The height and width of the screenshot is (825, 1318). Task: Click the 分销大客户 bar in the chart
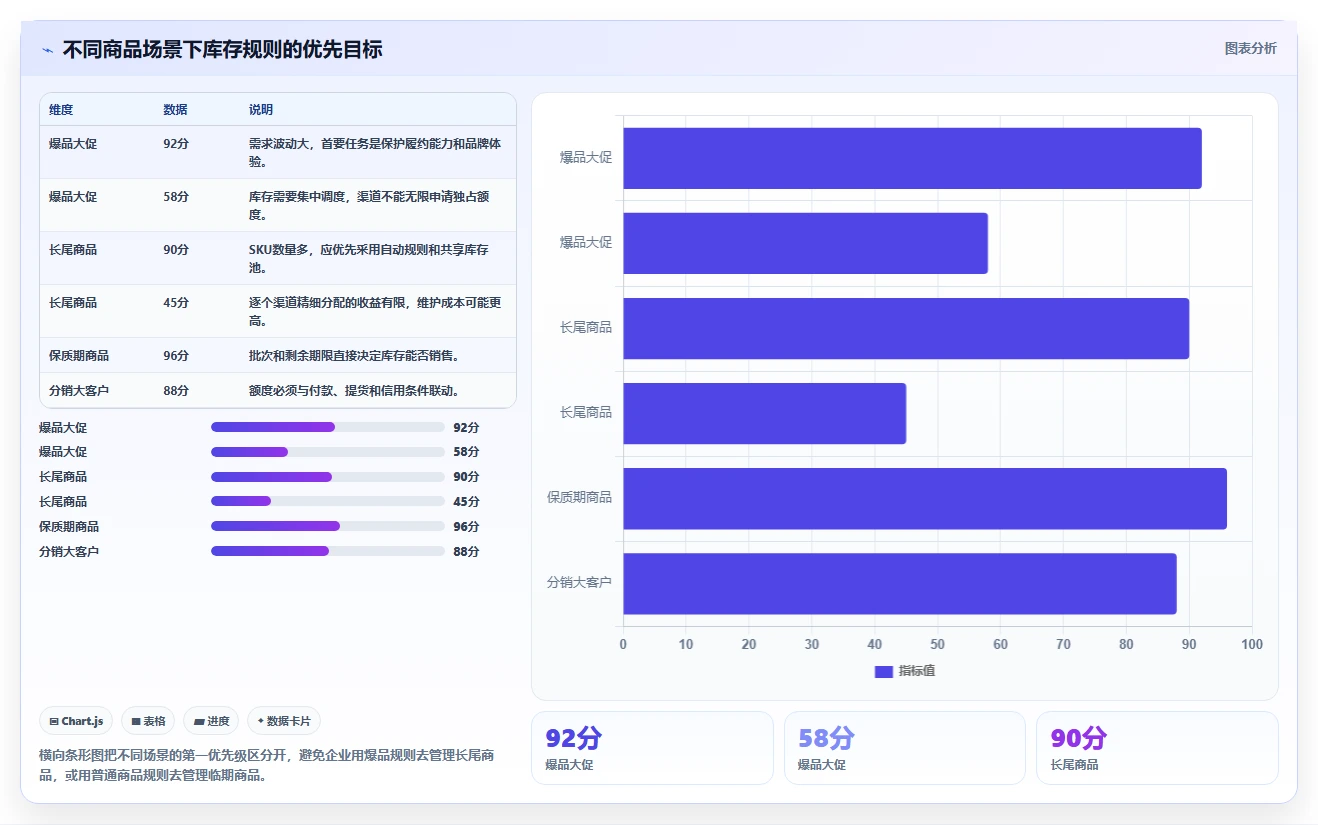click(900, 583)
